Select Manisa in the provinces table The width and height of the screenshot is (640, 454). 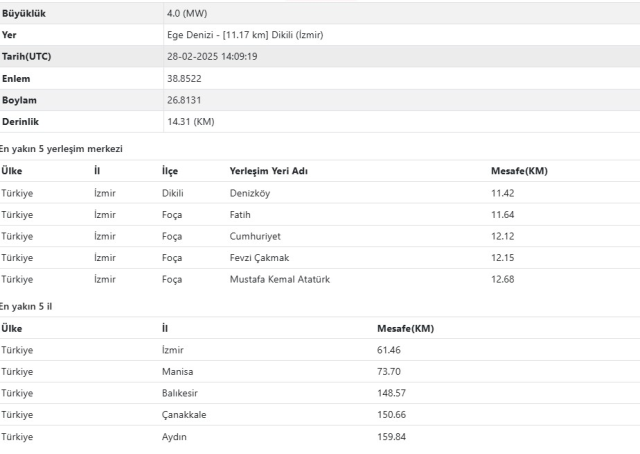coord(176,371)
